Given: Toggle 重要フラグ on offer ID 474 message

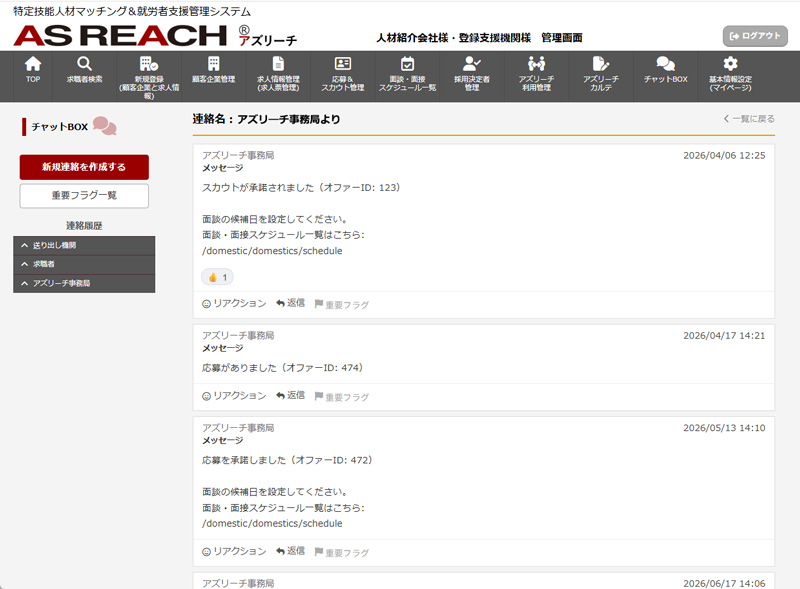Looking at the screenshot, I should coord(341,397).
